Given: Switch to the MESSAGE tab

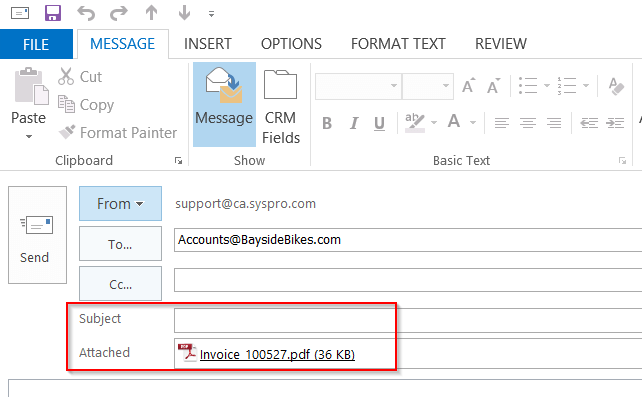Looking at the screenshot, I should (x=122, y=44).
